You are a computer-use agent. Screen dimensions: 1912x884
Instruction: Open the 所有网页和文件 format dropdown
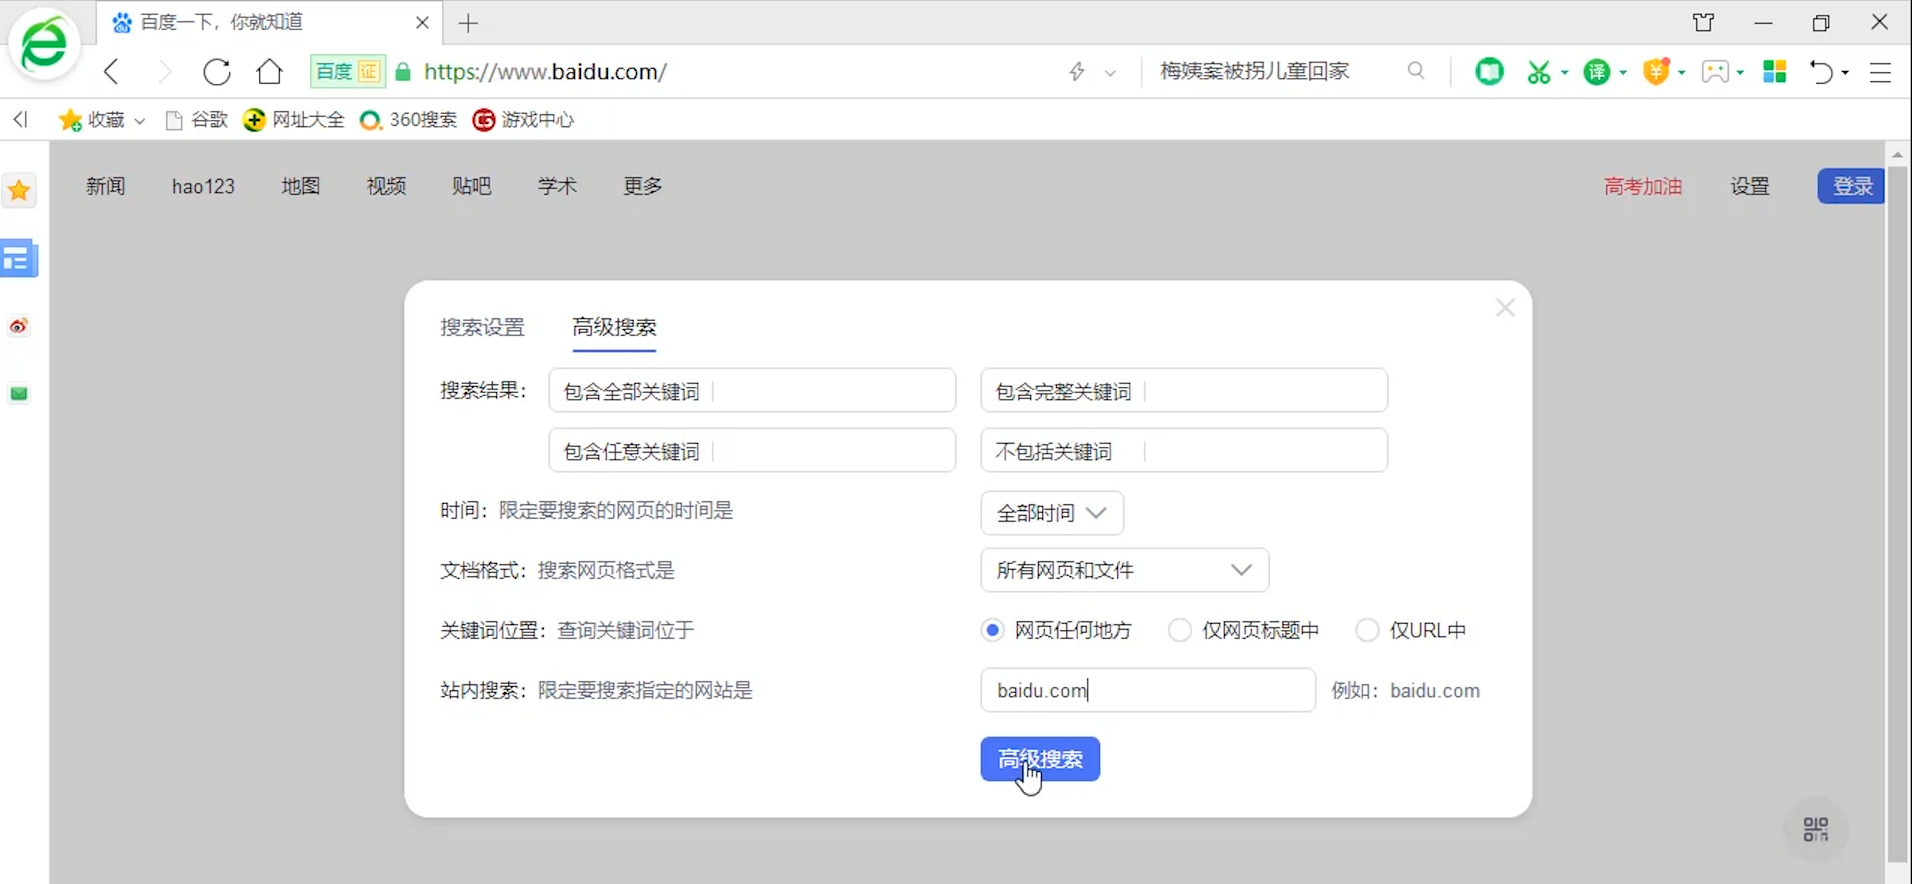click(x=1124, y=570)
